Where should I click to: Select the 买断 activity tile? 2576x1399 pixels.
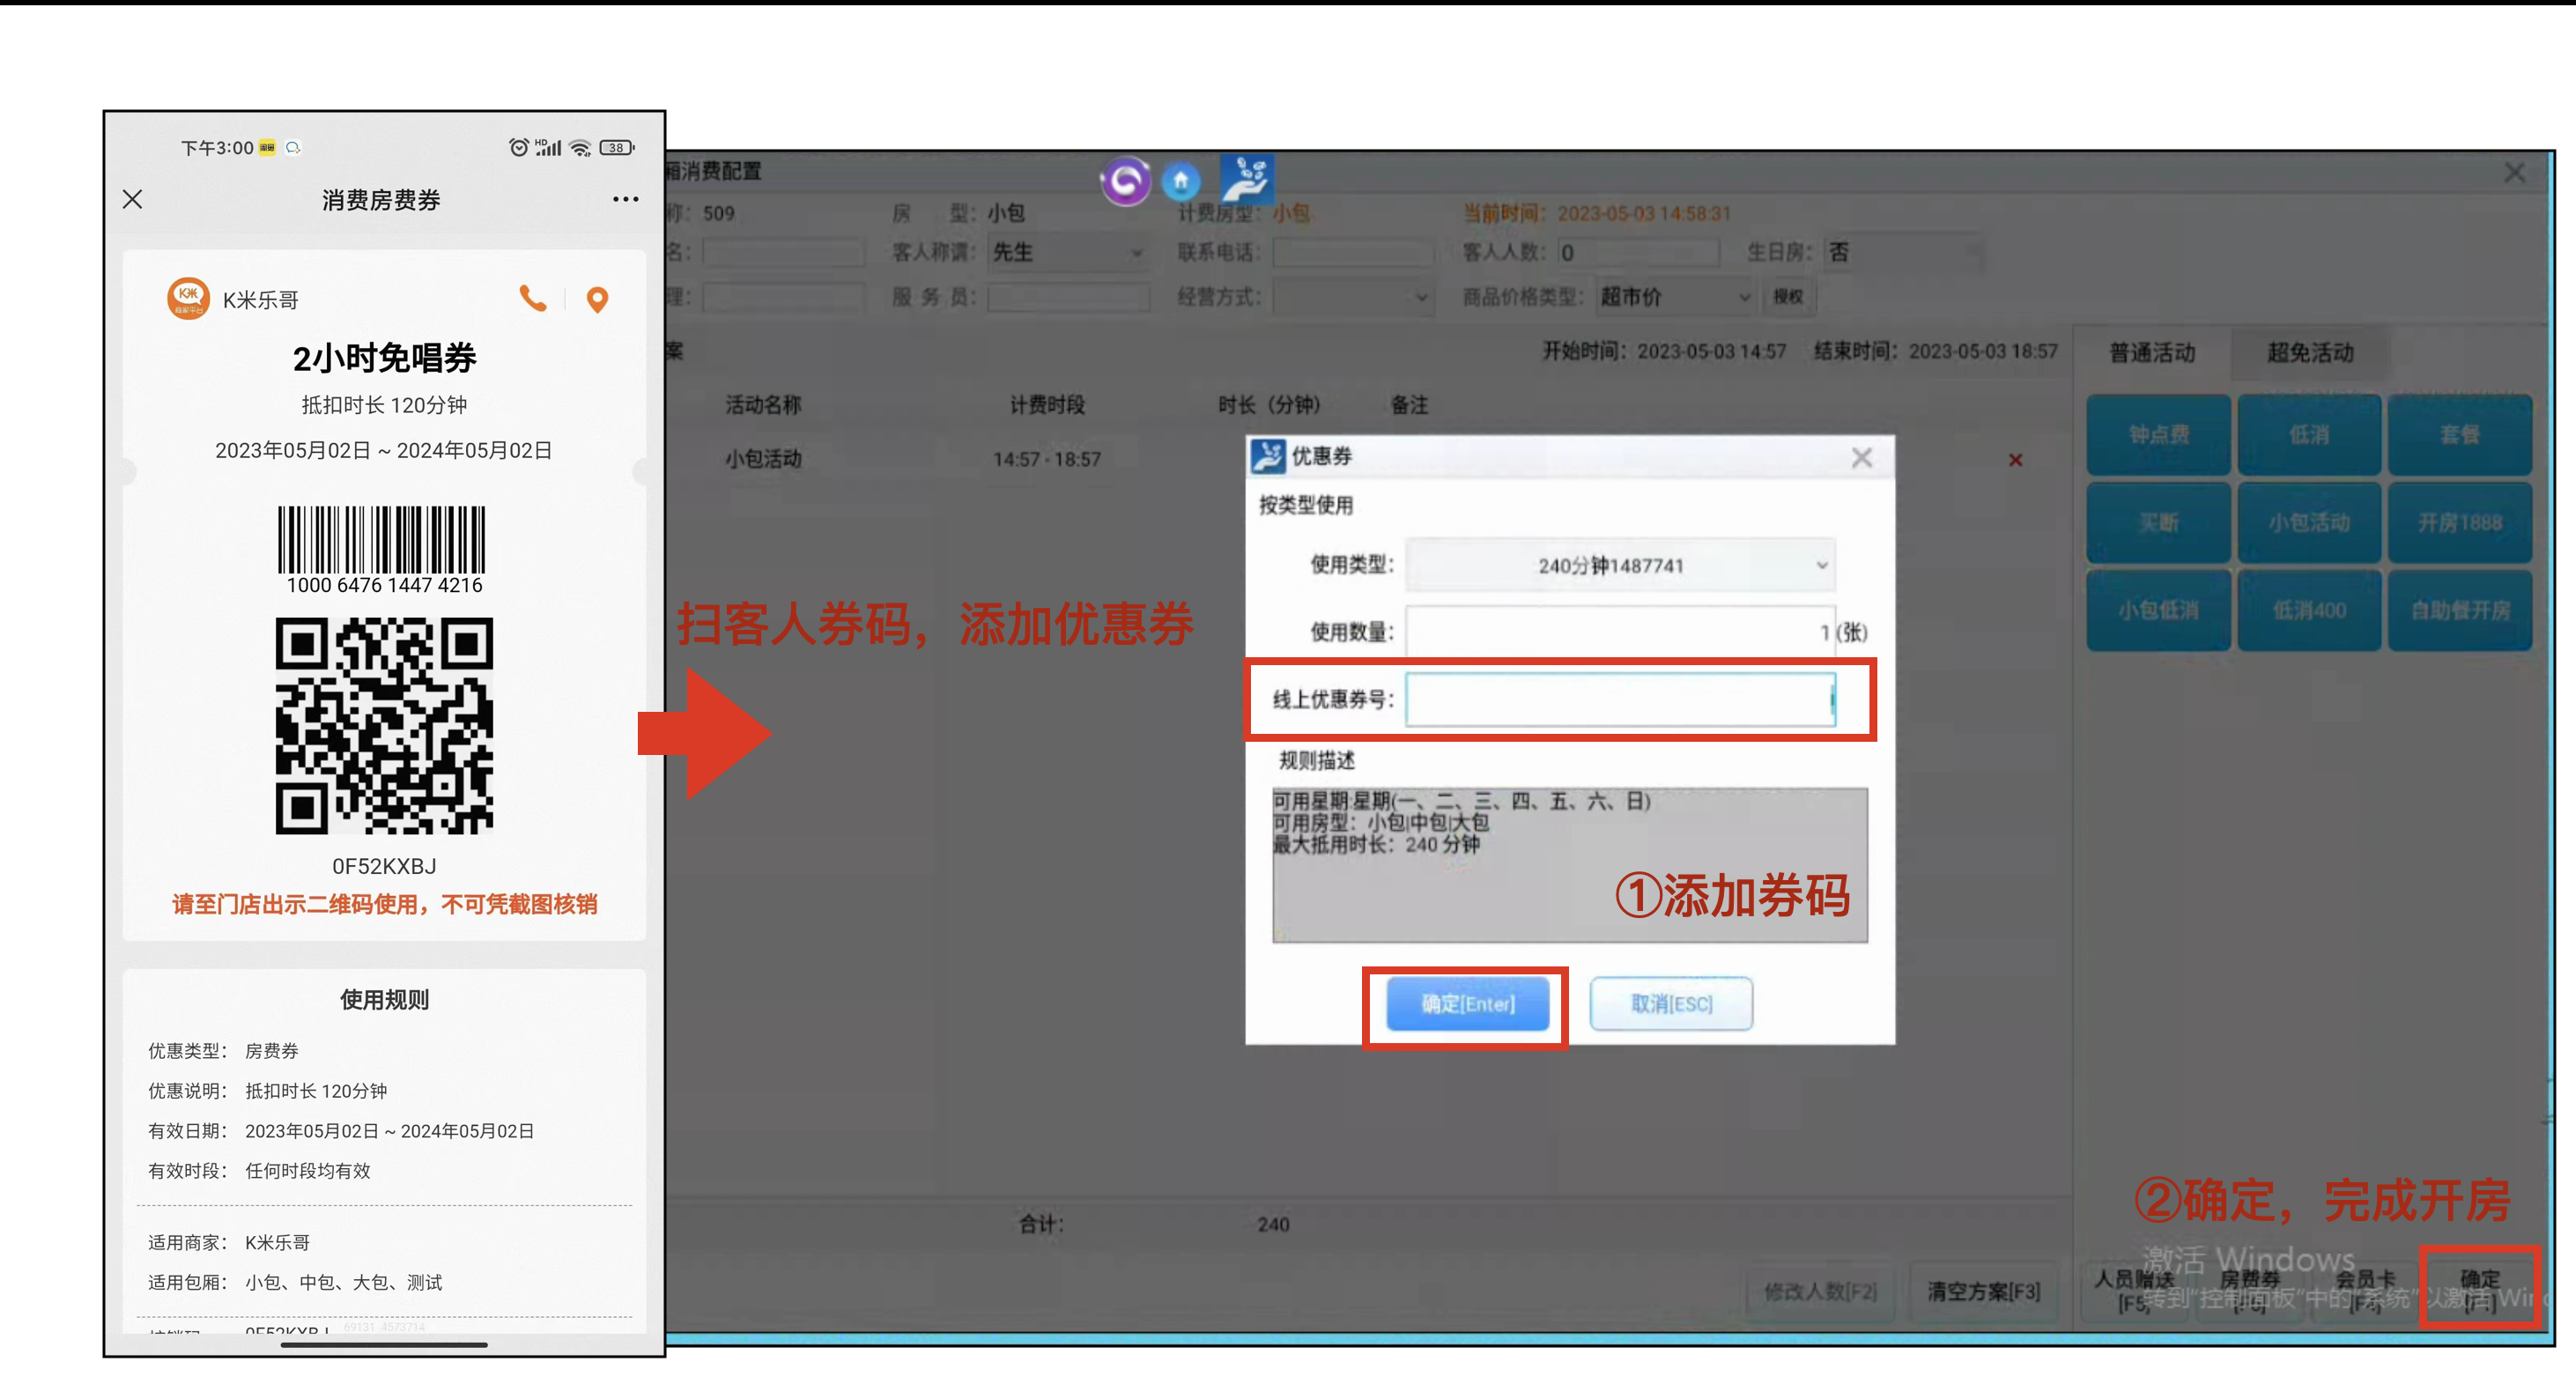point(2158,523)
